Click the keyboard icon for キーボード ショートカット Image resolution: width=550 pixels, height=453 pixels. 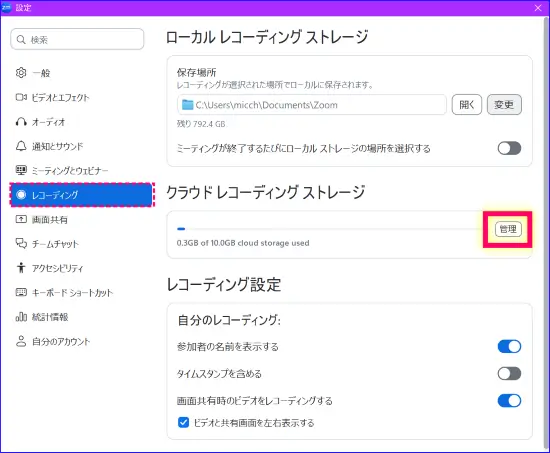pos(21,292)
